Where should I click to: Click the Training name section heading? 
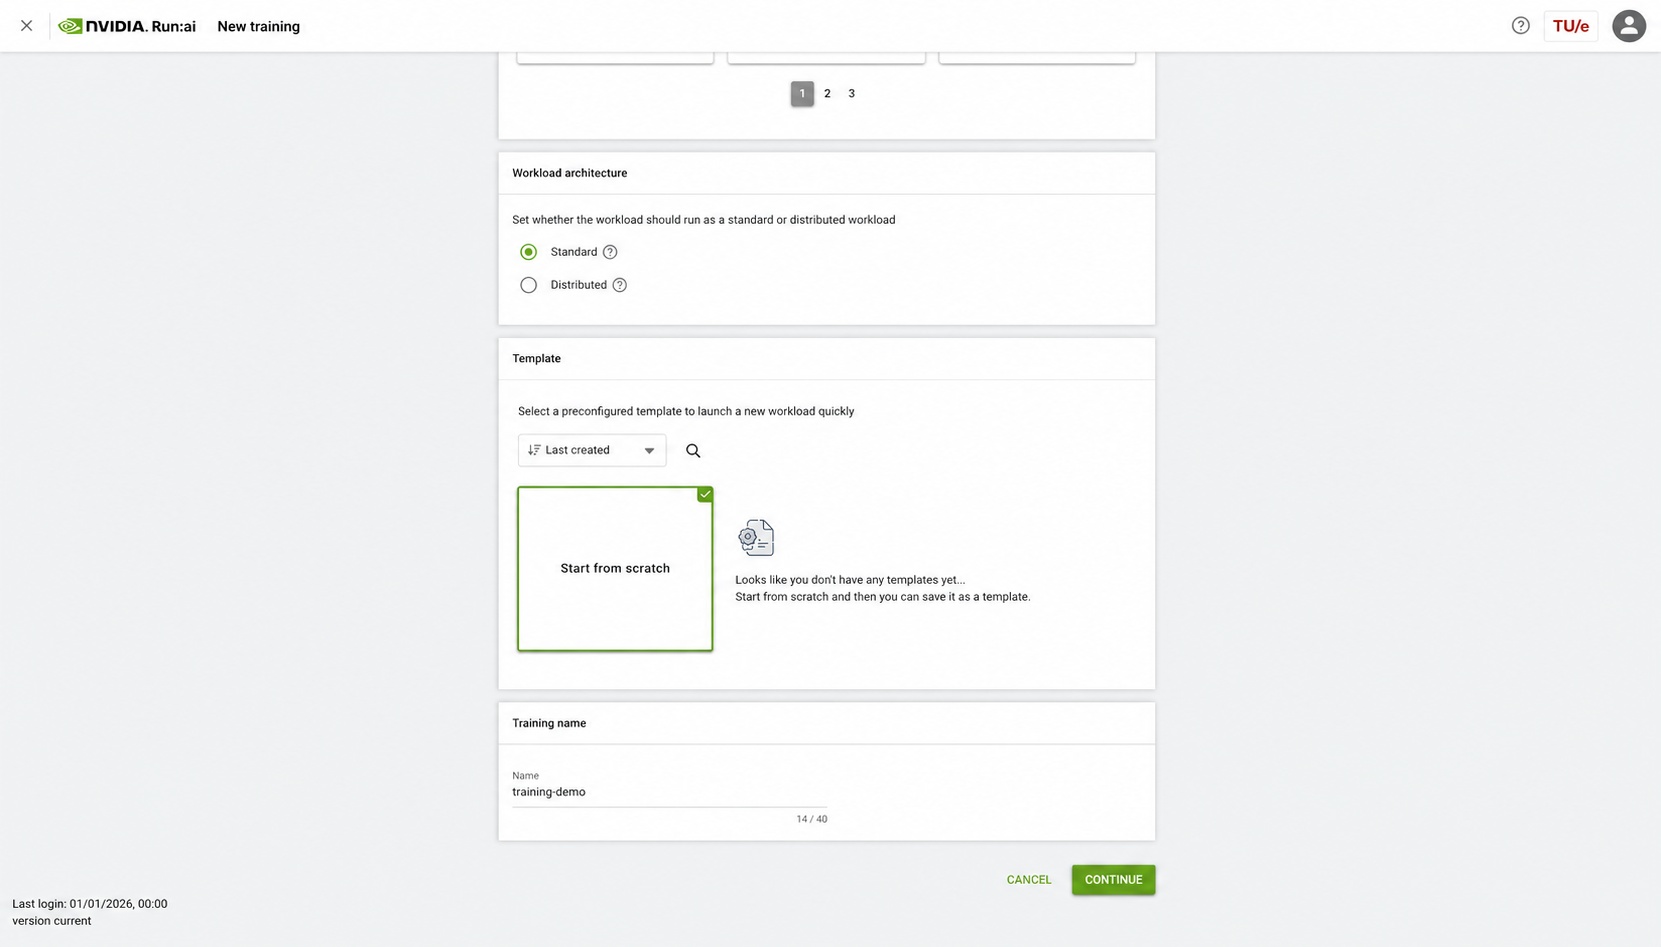[549, 723]
